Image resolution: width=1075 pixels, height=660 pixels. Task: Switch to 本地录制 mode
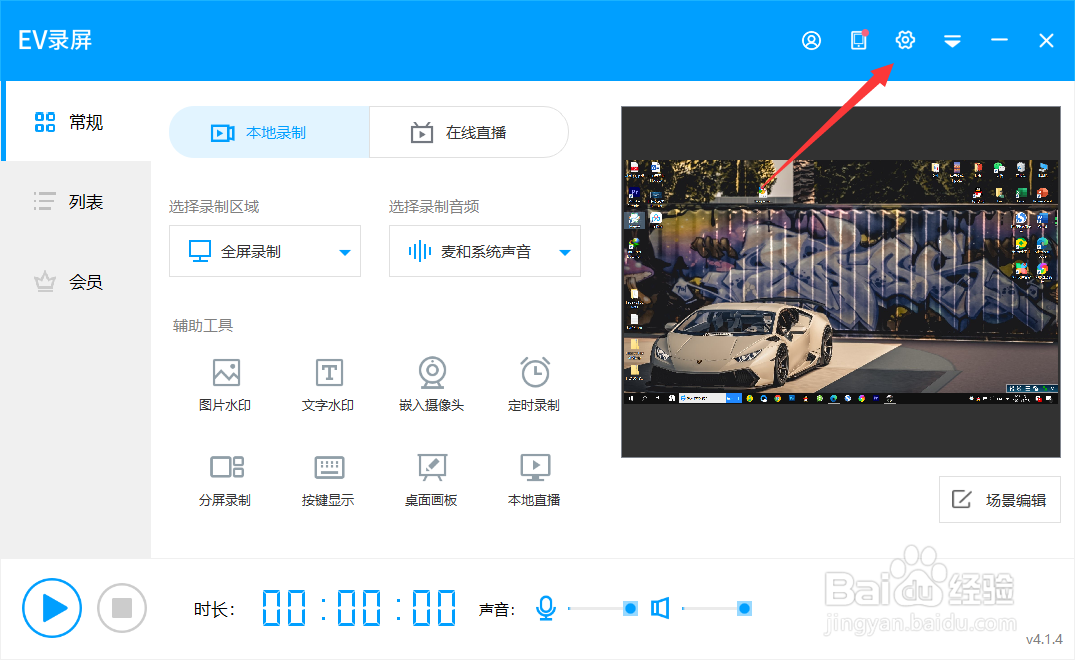coord(269,132)
